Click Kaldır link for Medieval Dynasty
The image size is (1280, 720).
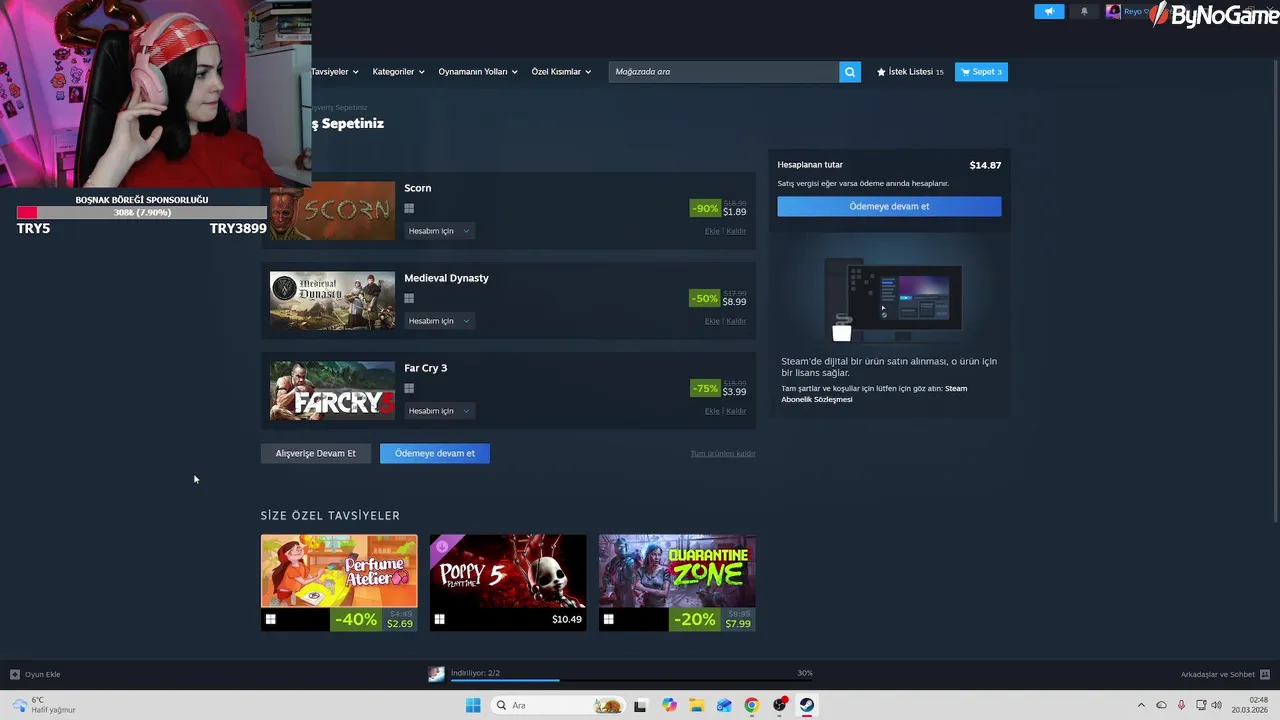tap(736, 321)
